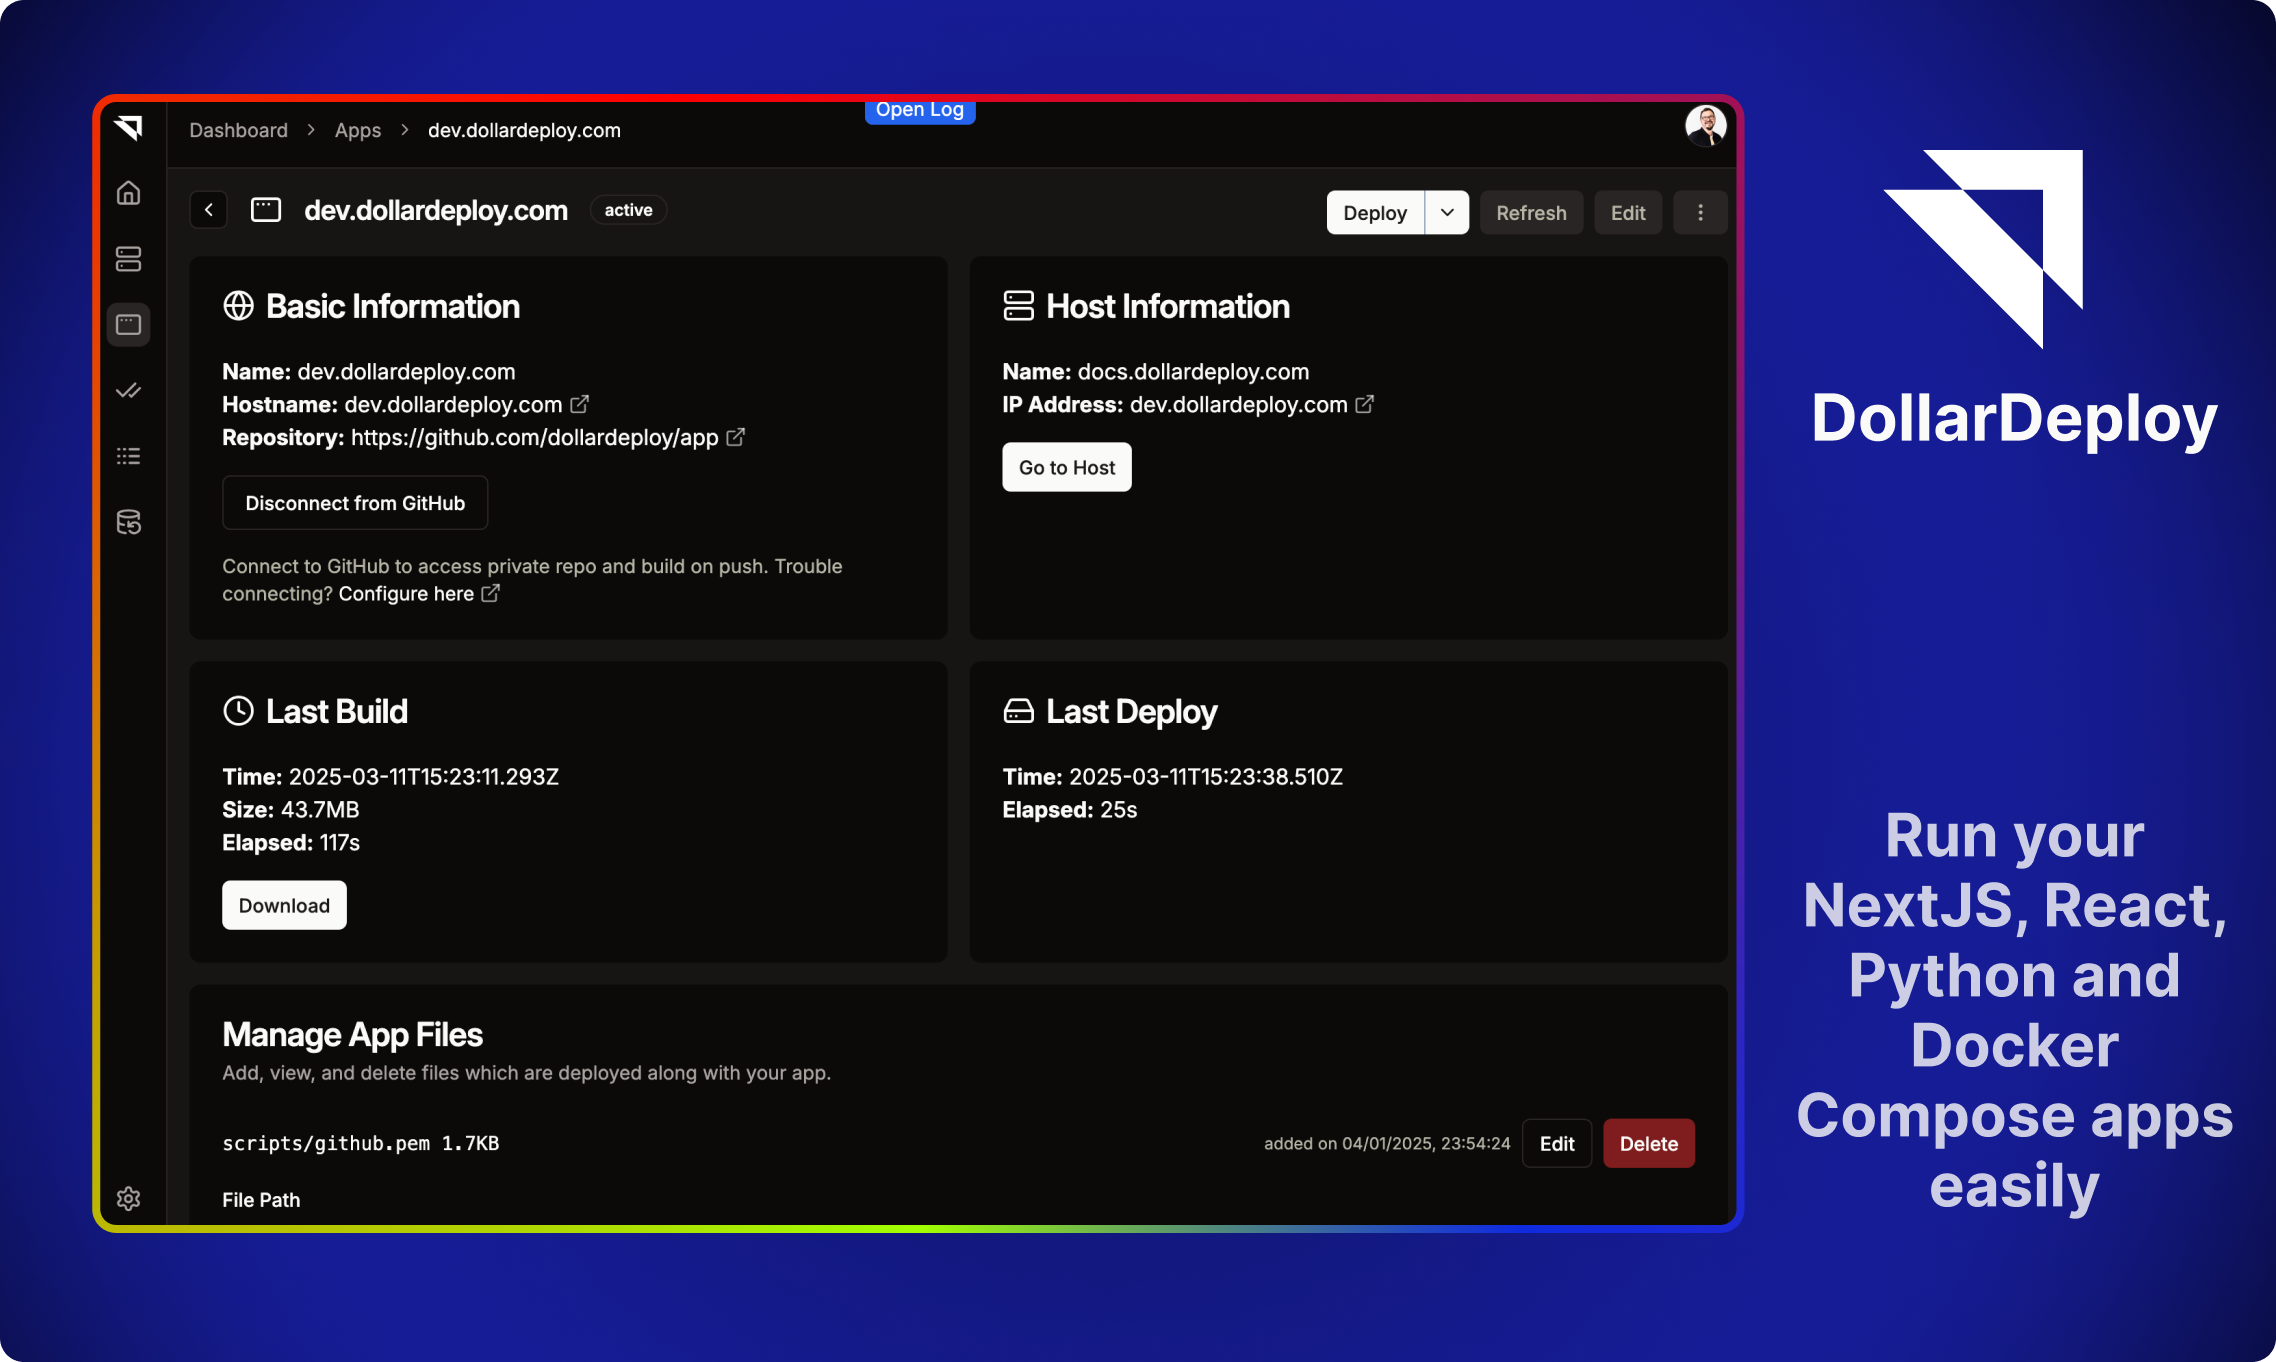The image size is (2276, 1362).
Task: Click the Manage App Files heading
Action: [x=352, y=1034]
